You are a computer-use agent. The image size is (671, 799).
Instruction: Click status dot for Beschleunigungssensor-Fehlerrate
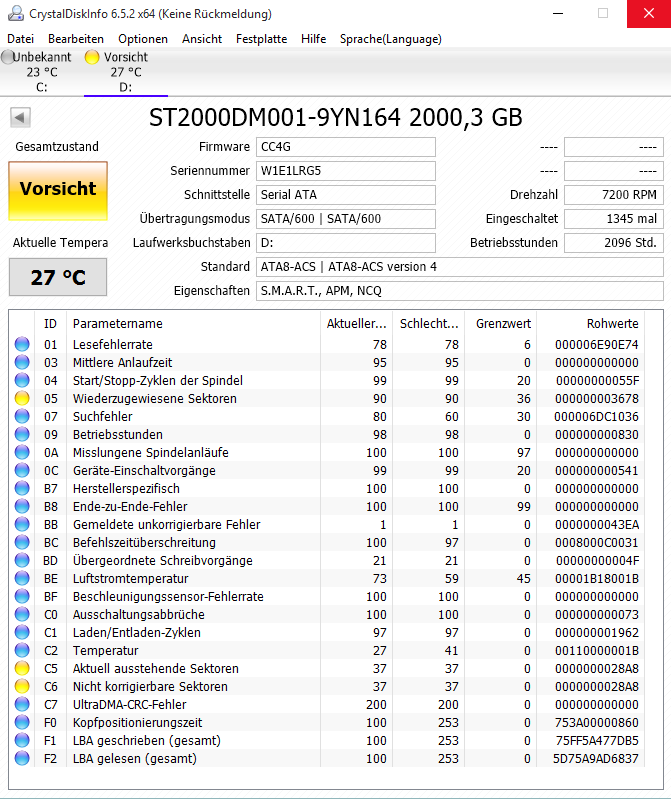pos(22,596)
